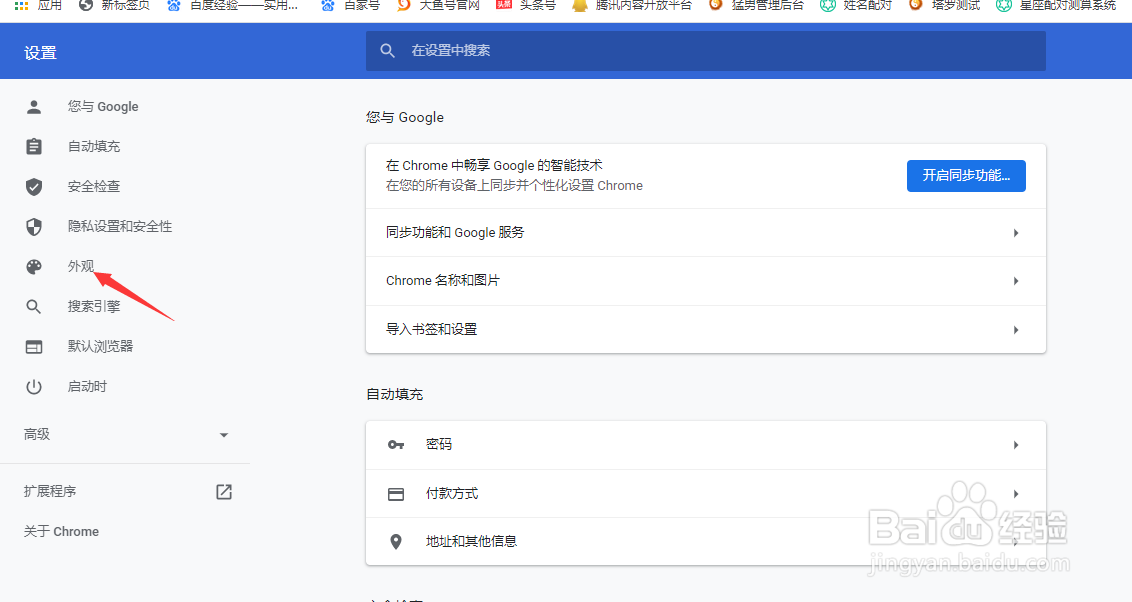Screen dimensions: 1132x602
Task: Click the key icon in the 密码 row
Action: (396, 445)
